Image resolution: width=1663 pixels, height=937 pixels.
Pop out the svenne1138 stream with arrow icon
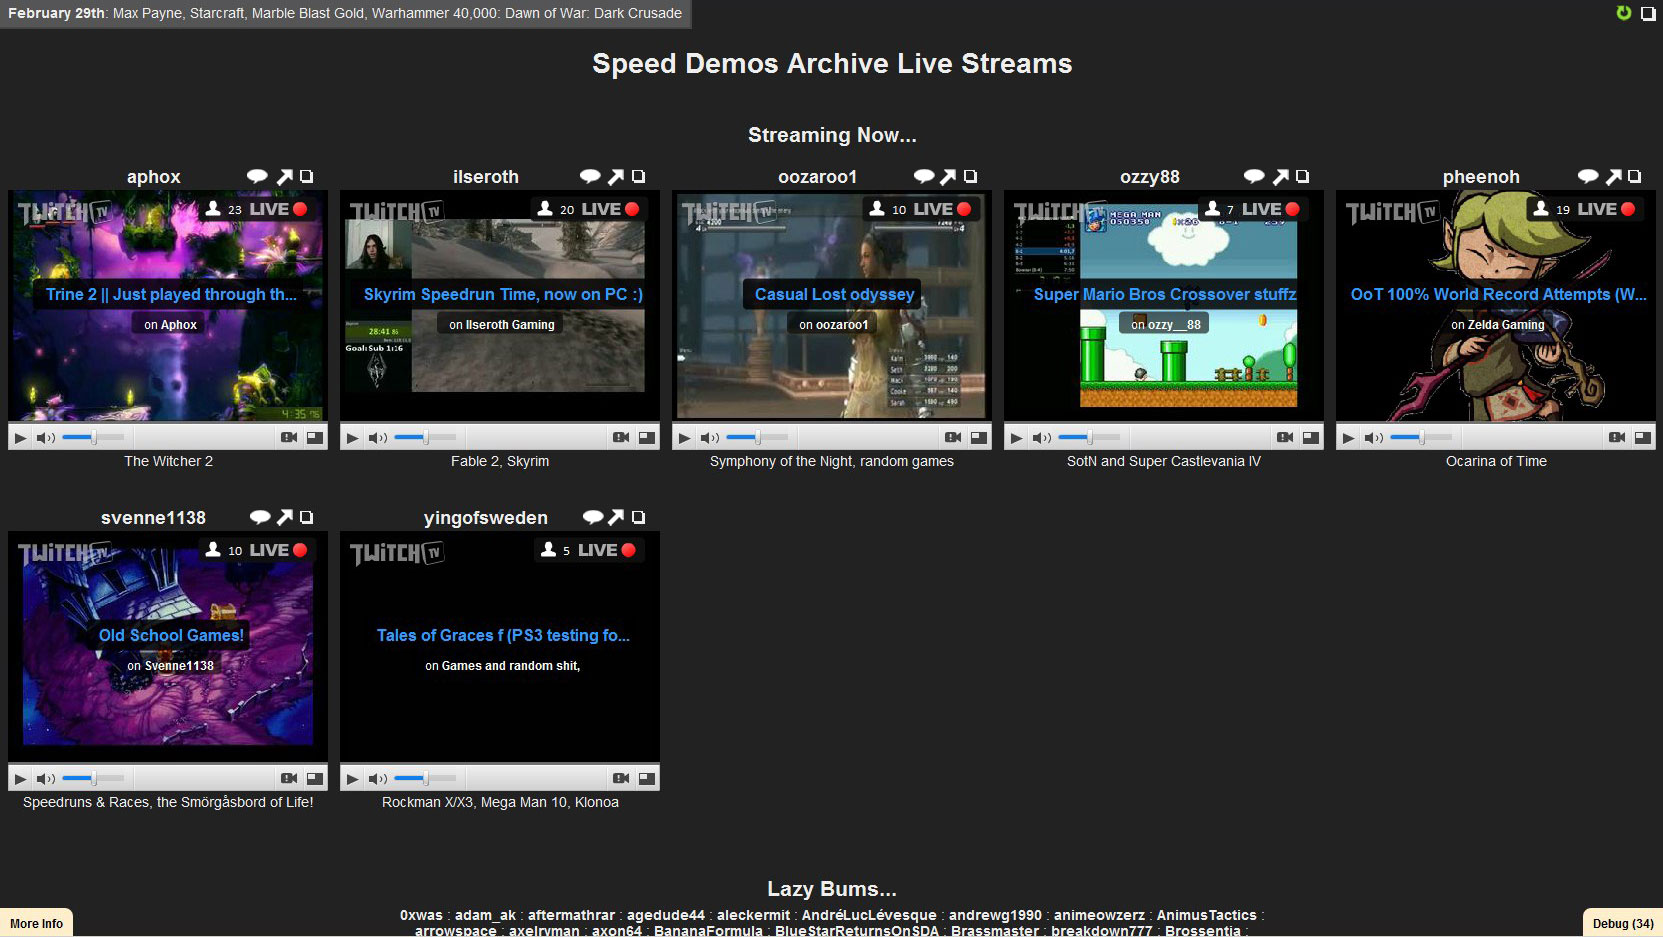tap(284, 518)
